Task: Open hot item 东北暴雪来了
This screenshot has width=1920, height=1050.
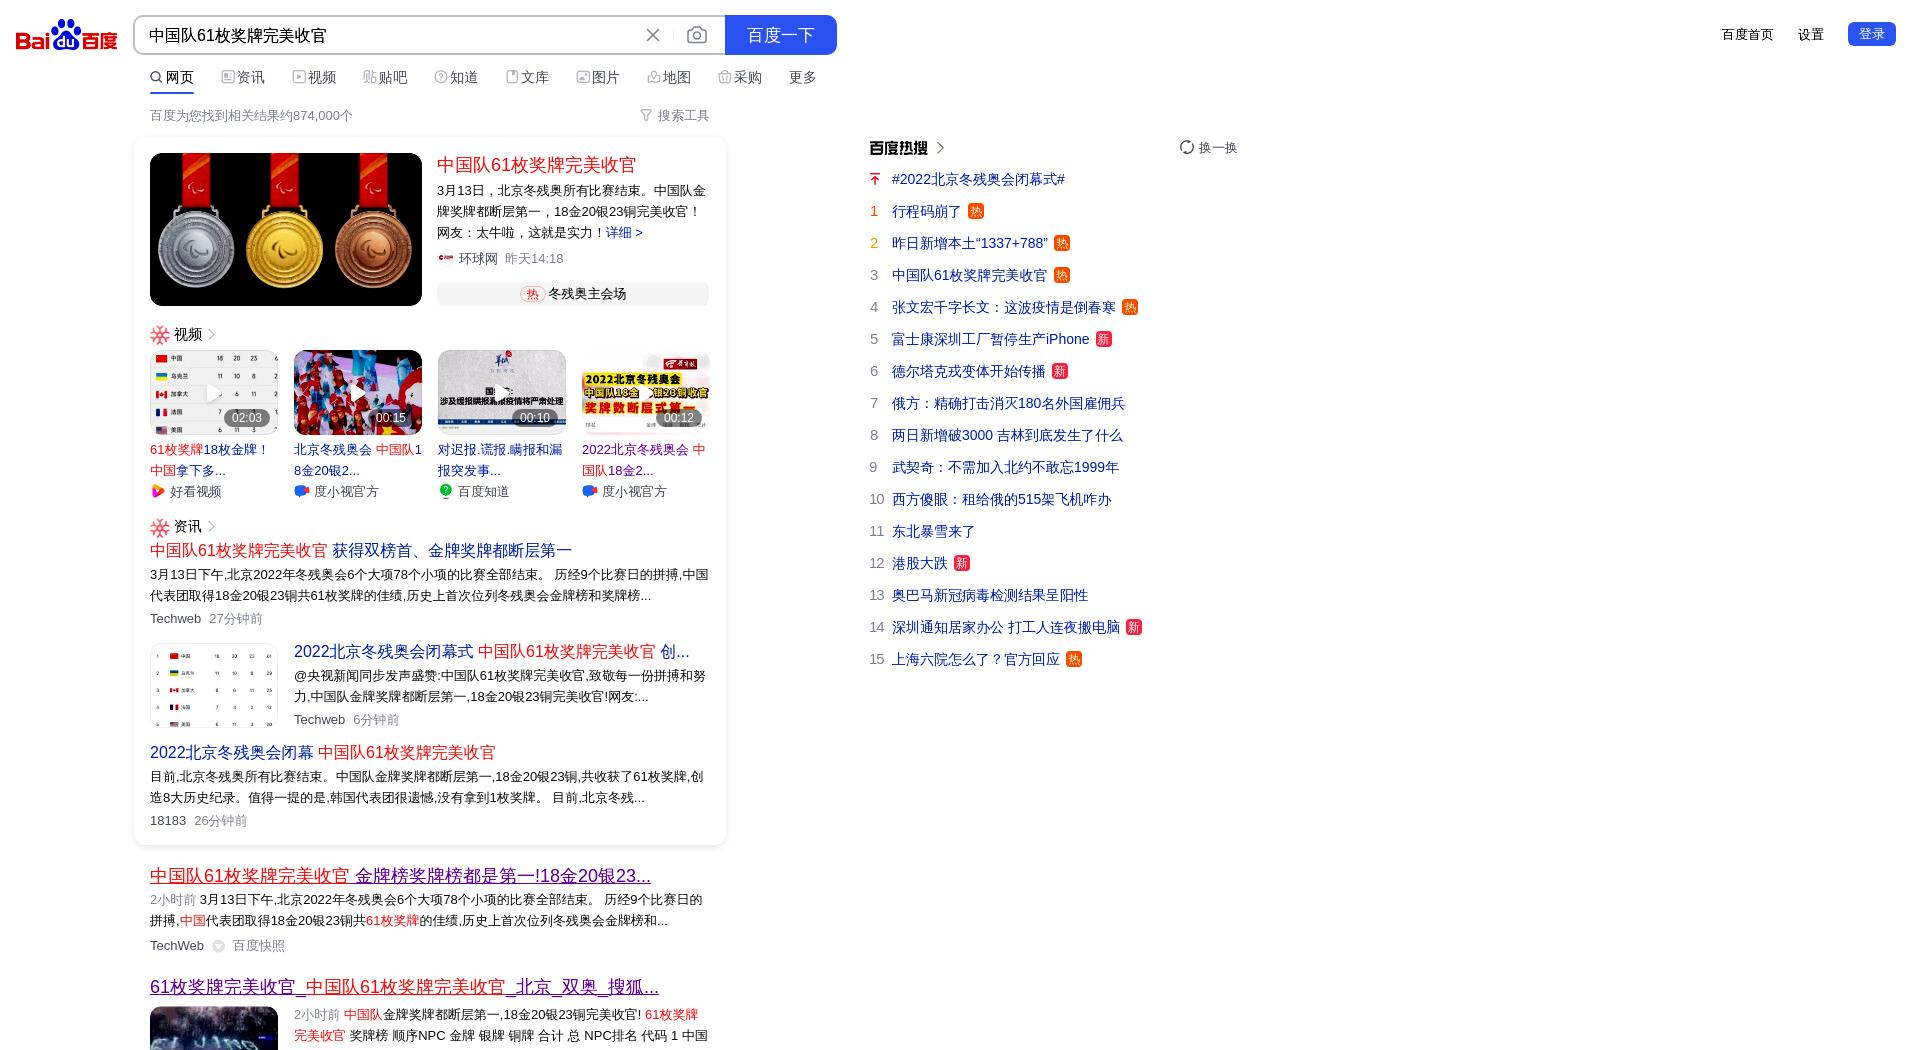Action: click(933, 531)
